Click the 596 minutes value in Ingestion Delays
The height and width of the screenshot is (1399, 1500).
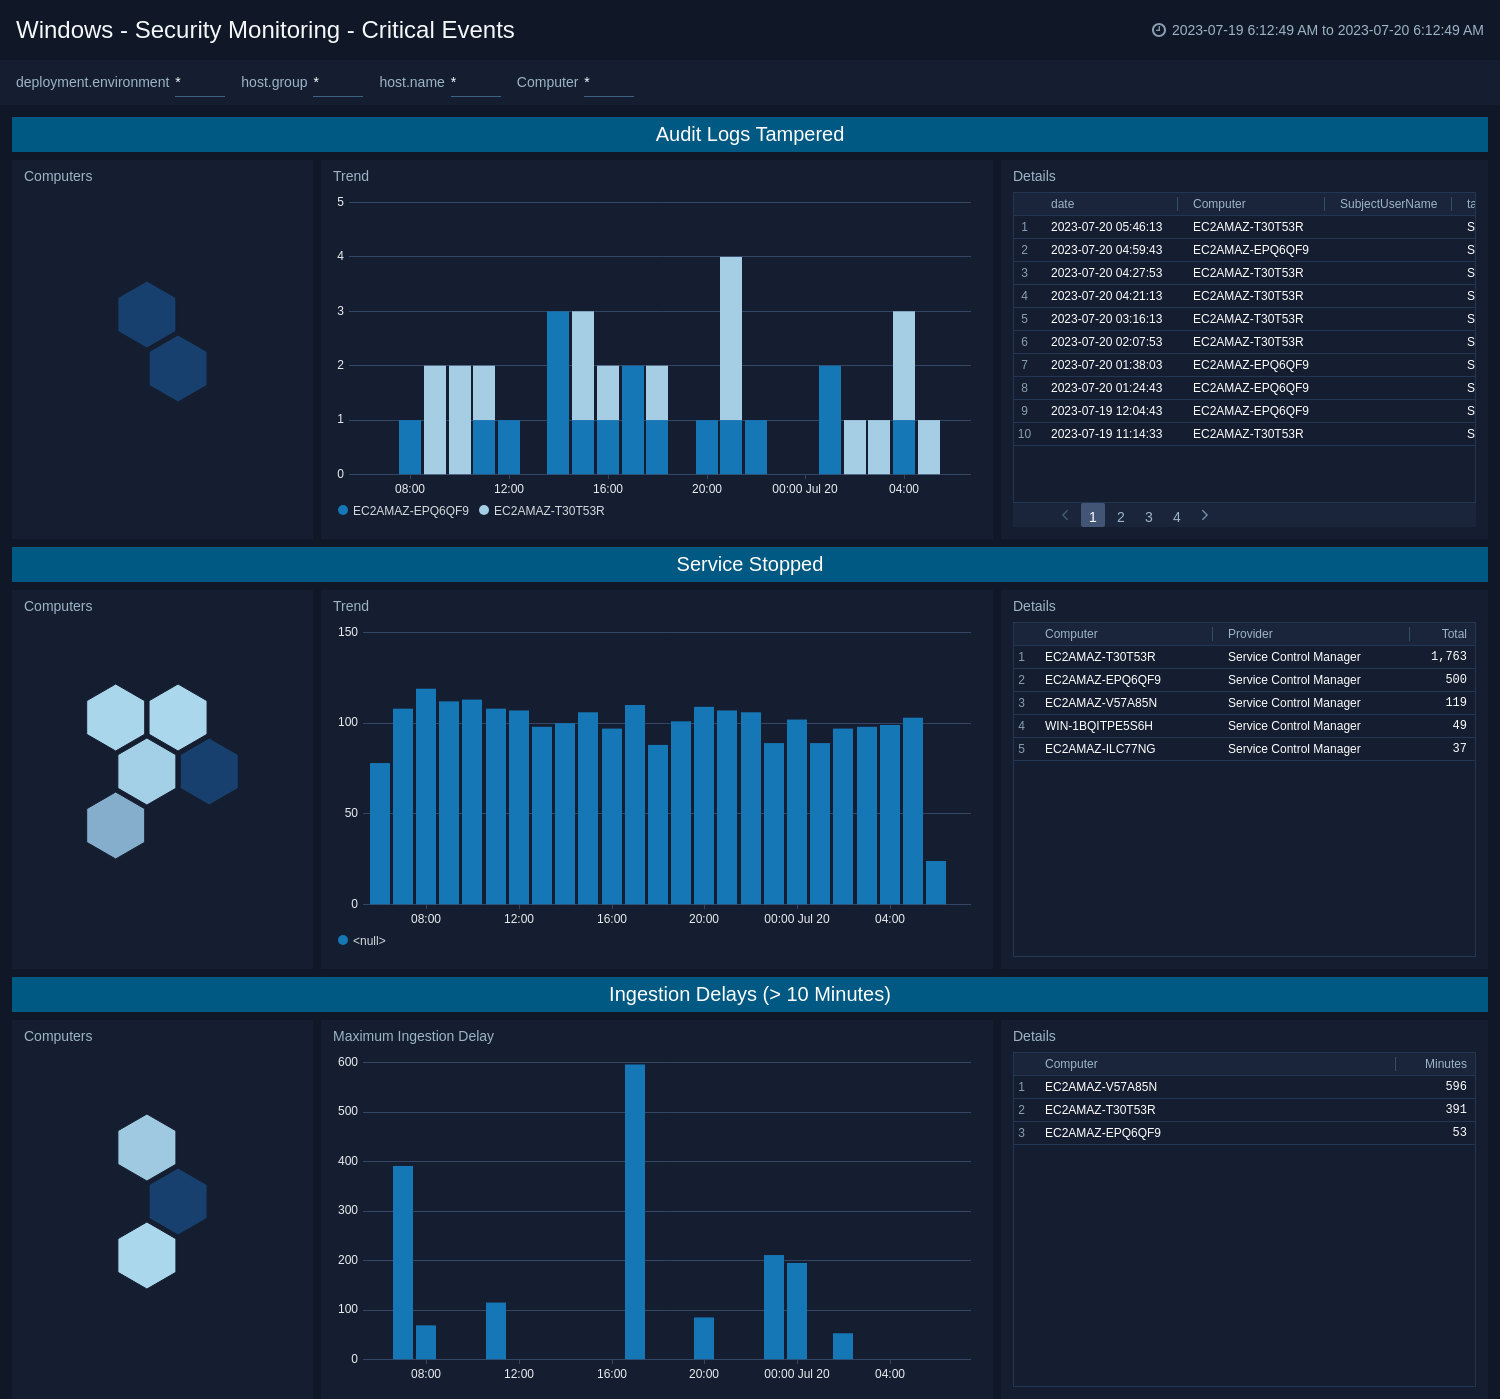(x=1456, y=1087)
